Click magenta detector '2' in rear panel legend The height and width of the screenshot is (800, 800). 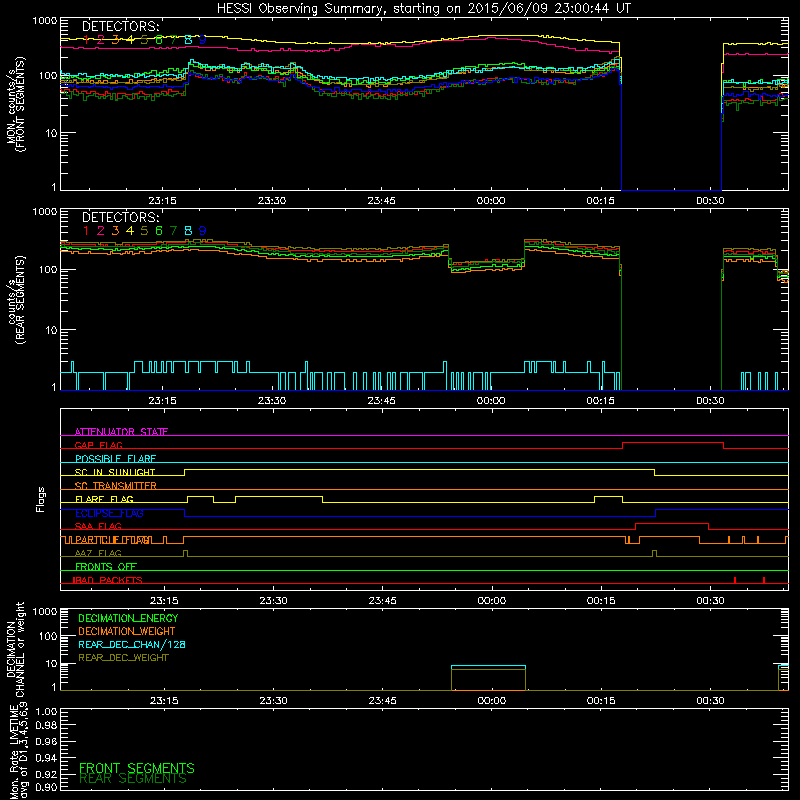coord(101,231)
